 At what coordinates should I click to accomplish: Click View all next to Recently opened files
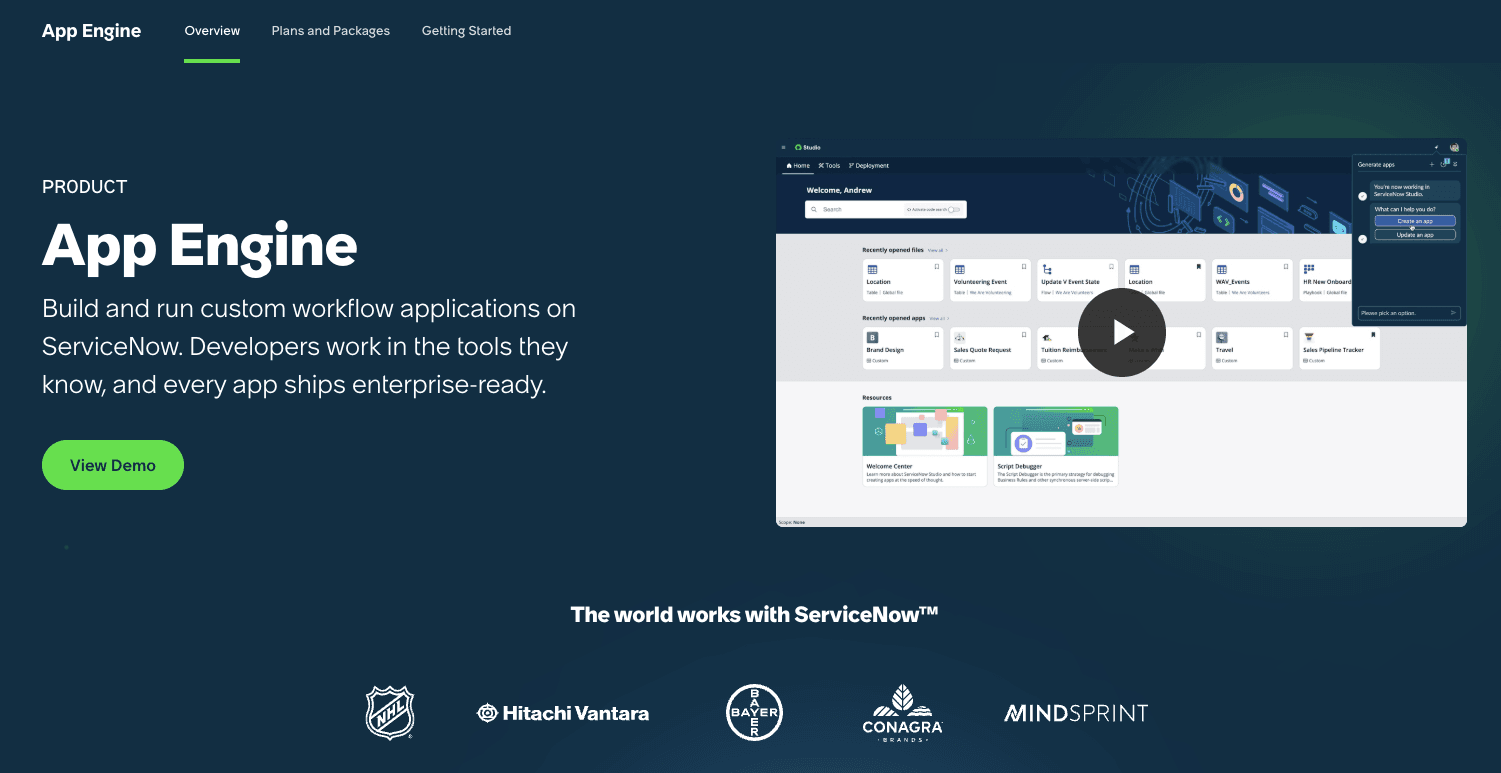pos(936,250)
